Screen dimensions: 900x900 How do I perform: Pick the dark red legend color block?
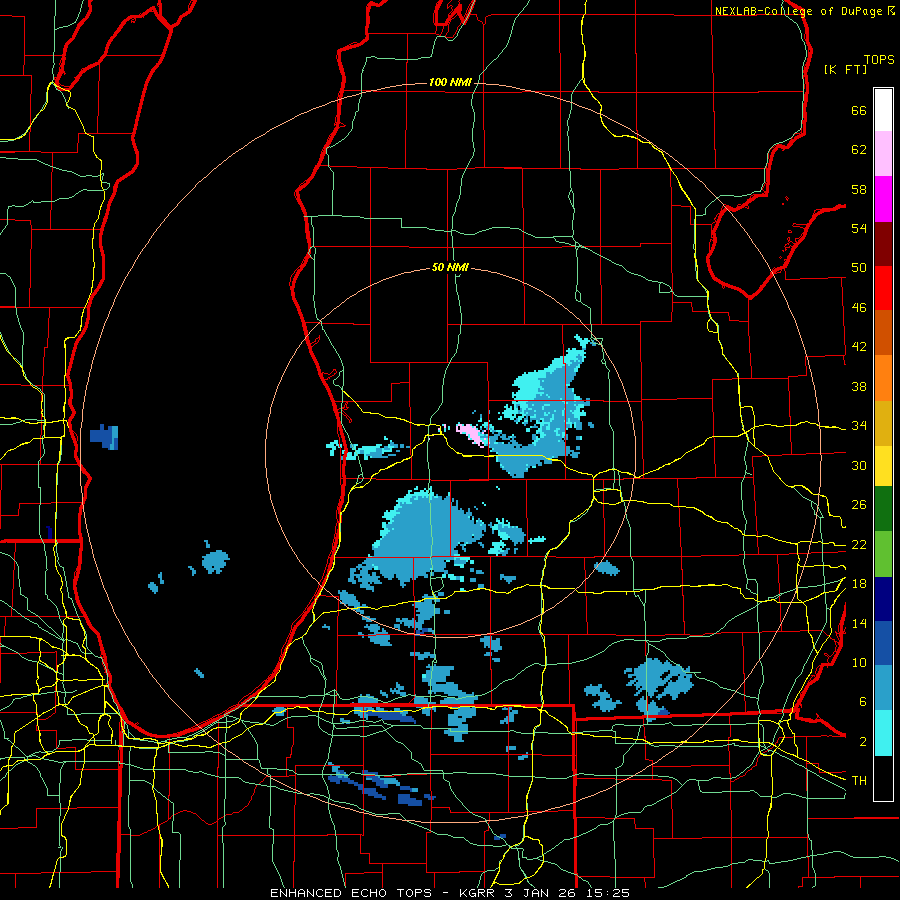coord(883,244)
